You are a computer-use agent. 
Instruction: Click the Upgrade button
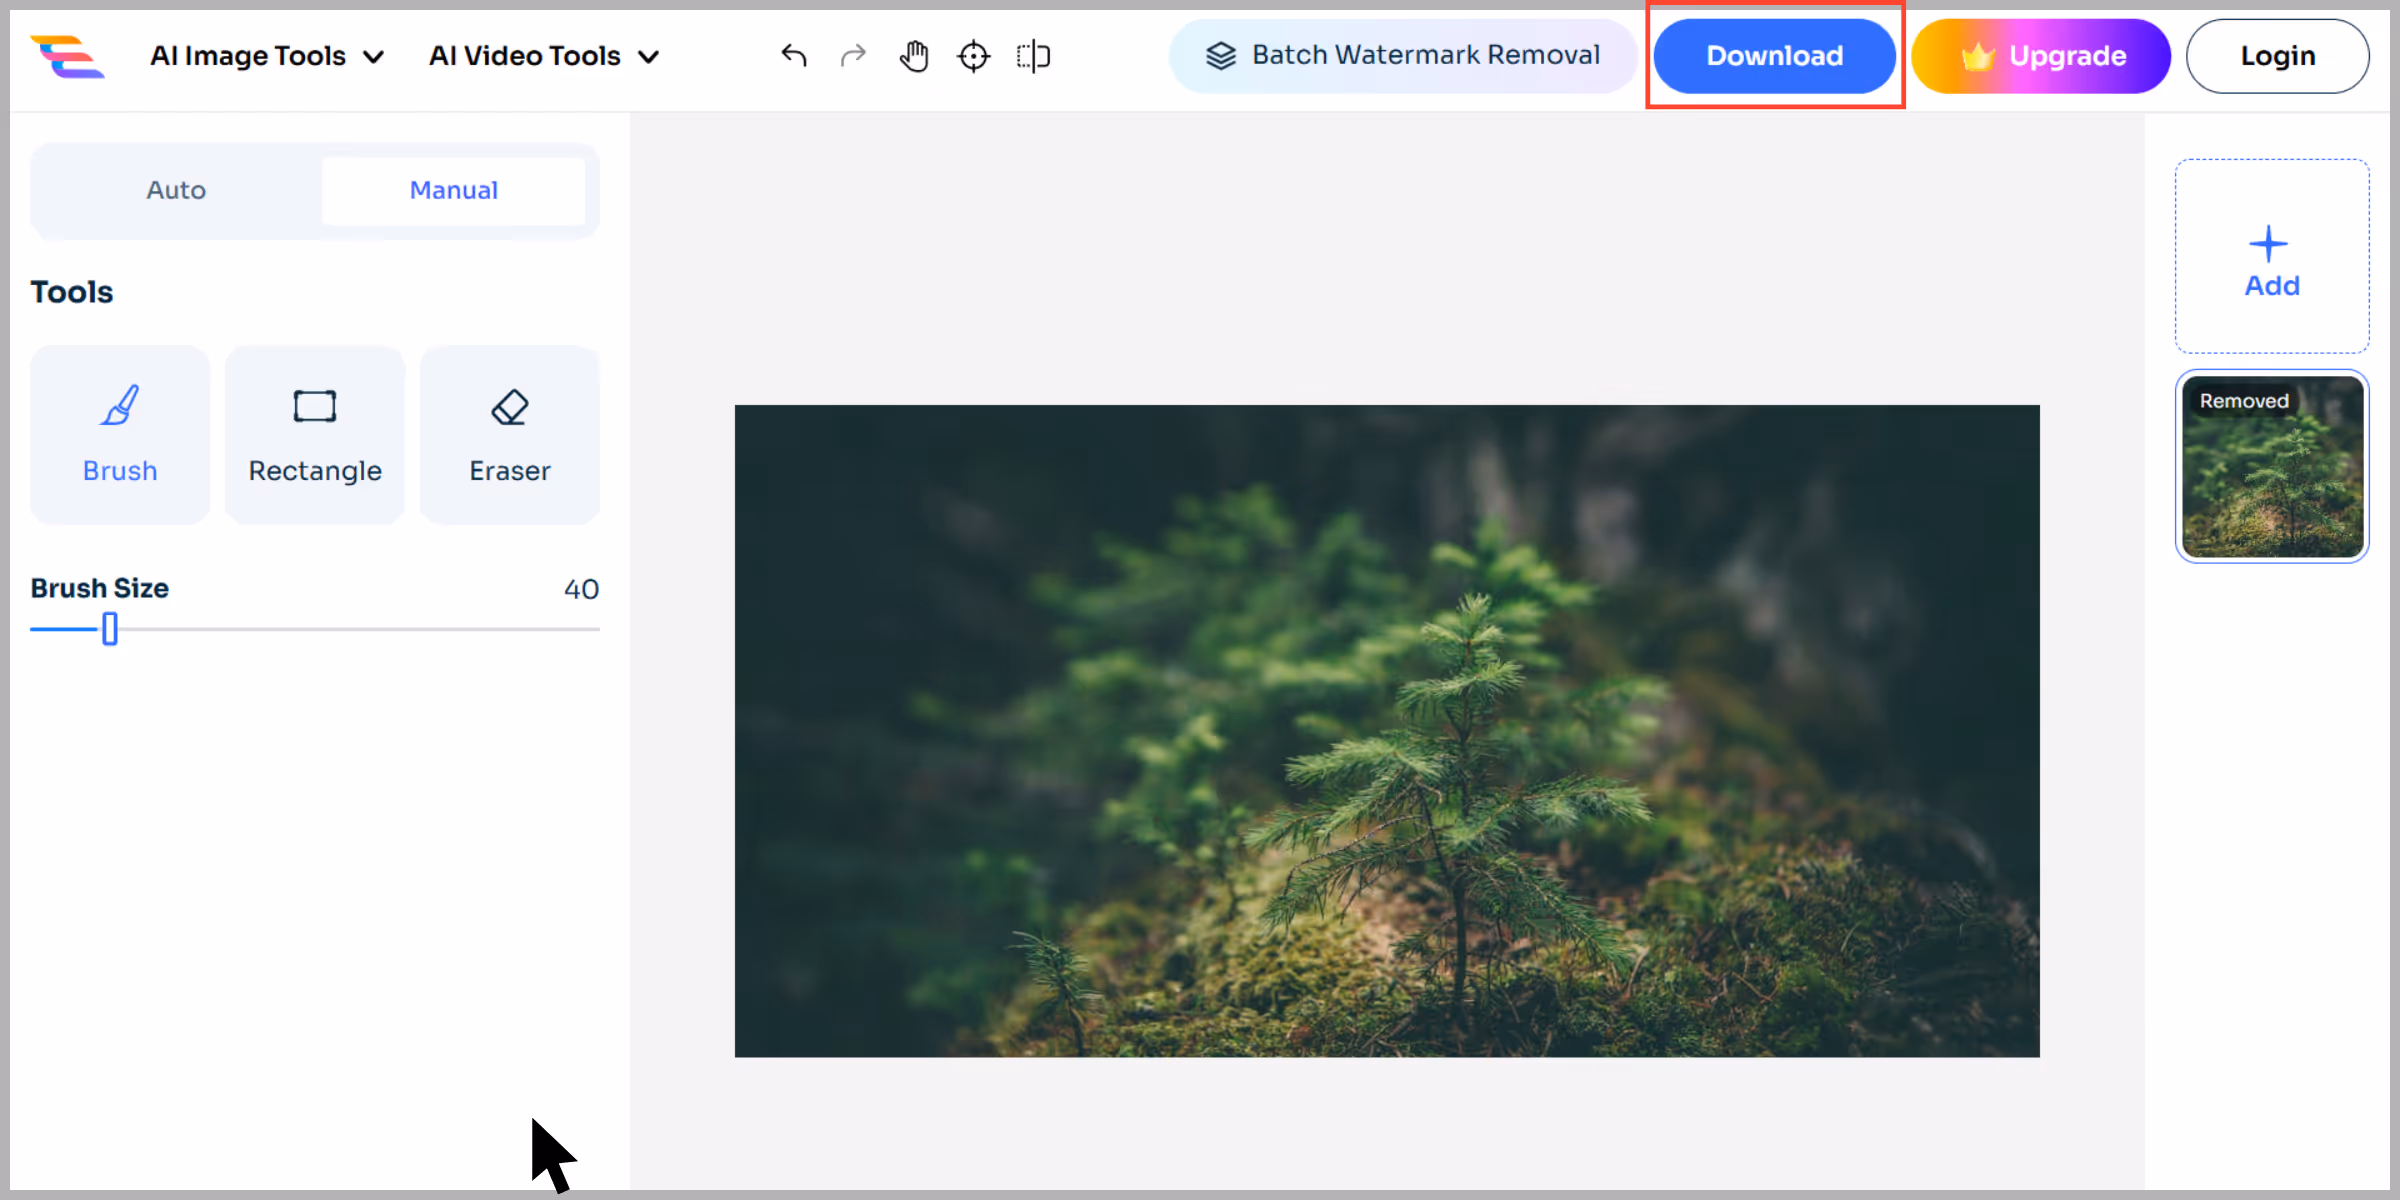2041,56
